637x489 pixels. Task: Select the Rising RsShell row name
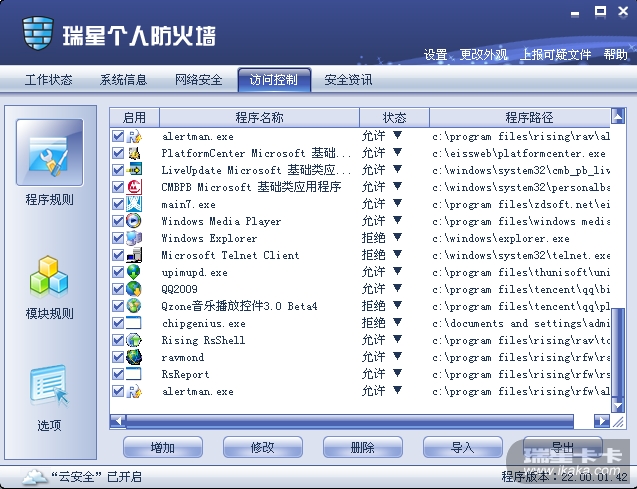point(203,340)
